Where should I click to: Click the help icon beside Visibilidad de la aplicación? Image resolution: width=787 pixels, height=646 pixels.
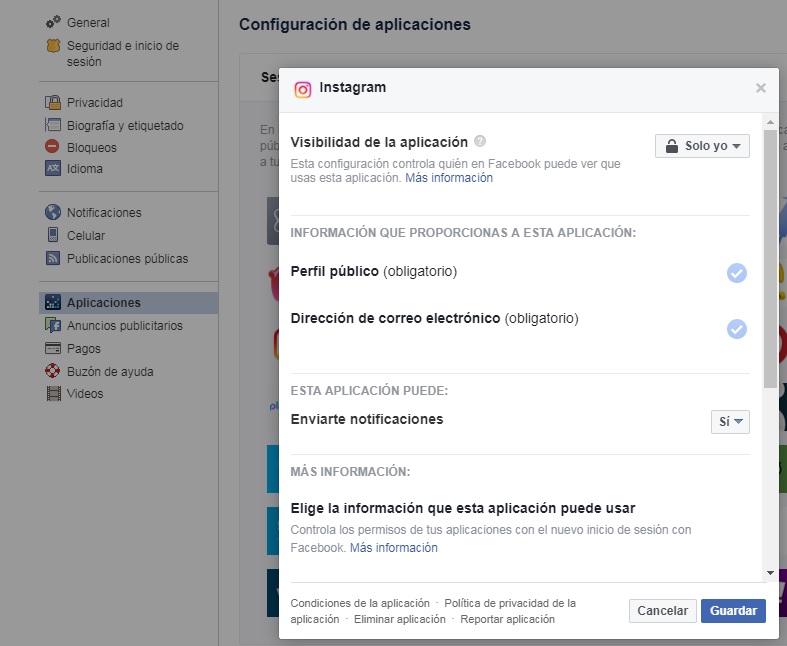coord(480,142)
